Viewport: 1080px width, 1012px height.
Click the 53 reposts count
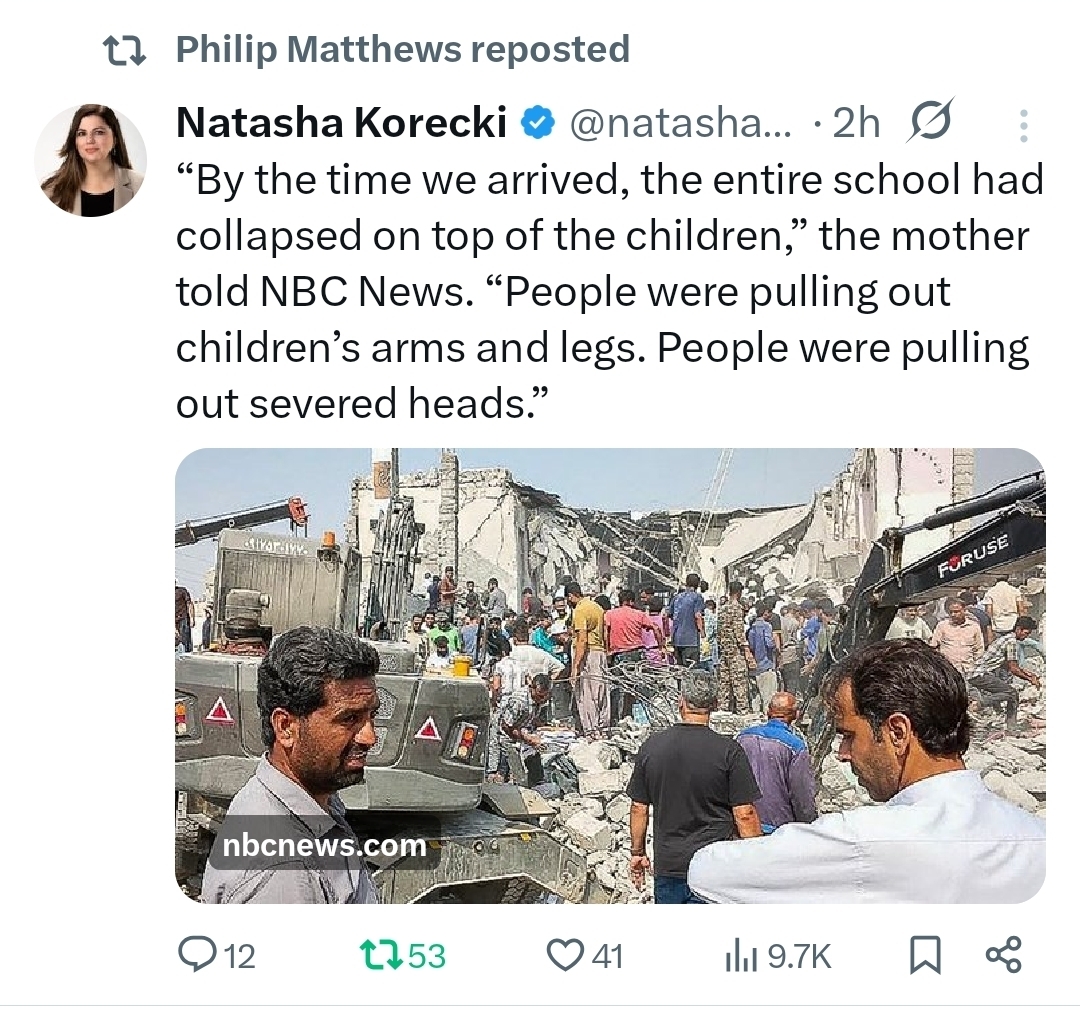pos(426,957)
